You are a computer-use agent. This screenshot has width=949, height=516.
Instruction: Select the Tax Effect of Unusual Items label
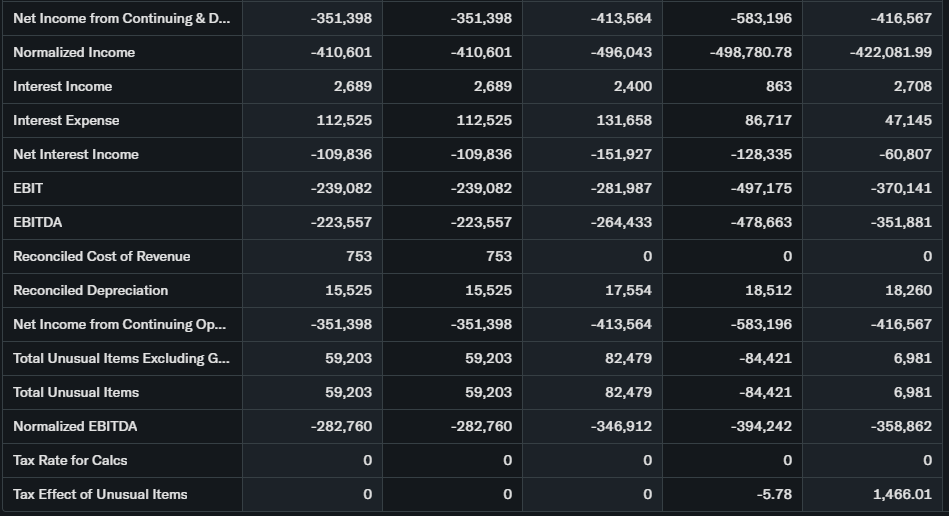[x=100, y=494]
